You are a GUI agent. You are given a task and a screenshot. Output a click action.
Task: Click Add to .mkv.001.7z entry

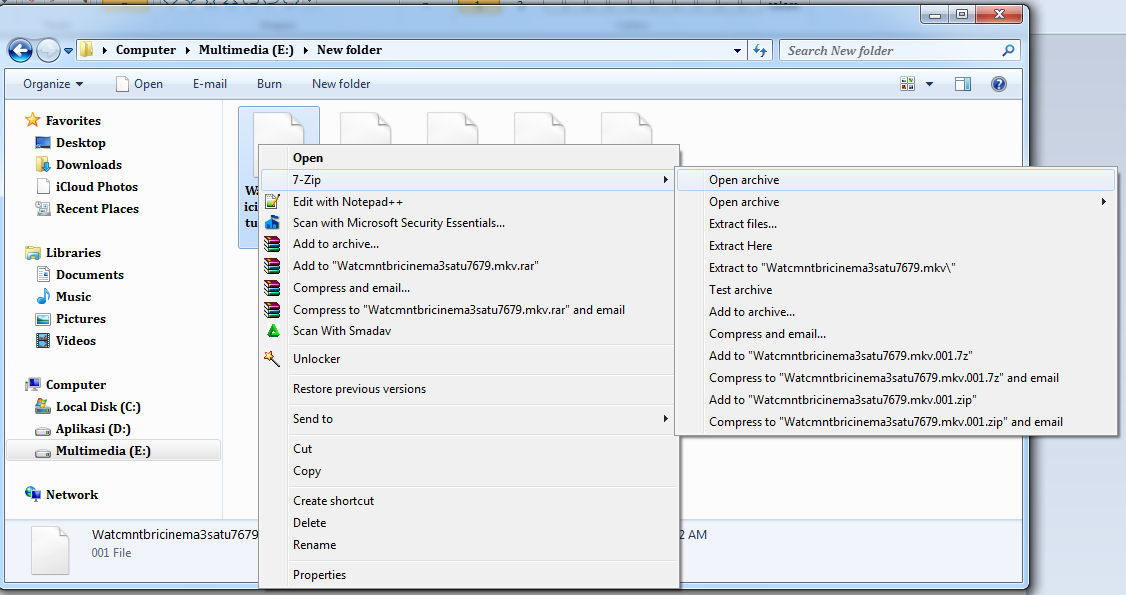tap(896, 356)
